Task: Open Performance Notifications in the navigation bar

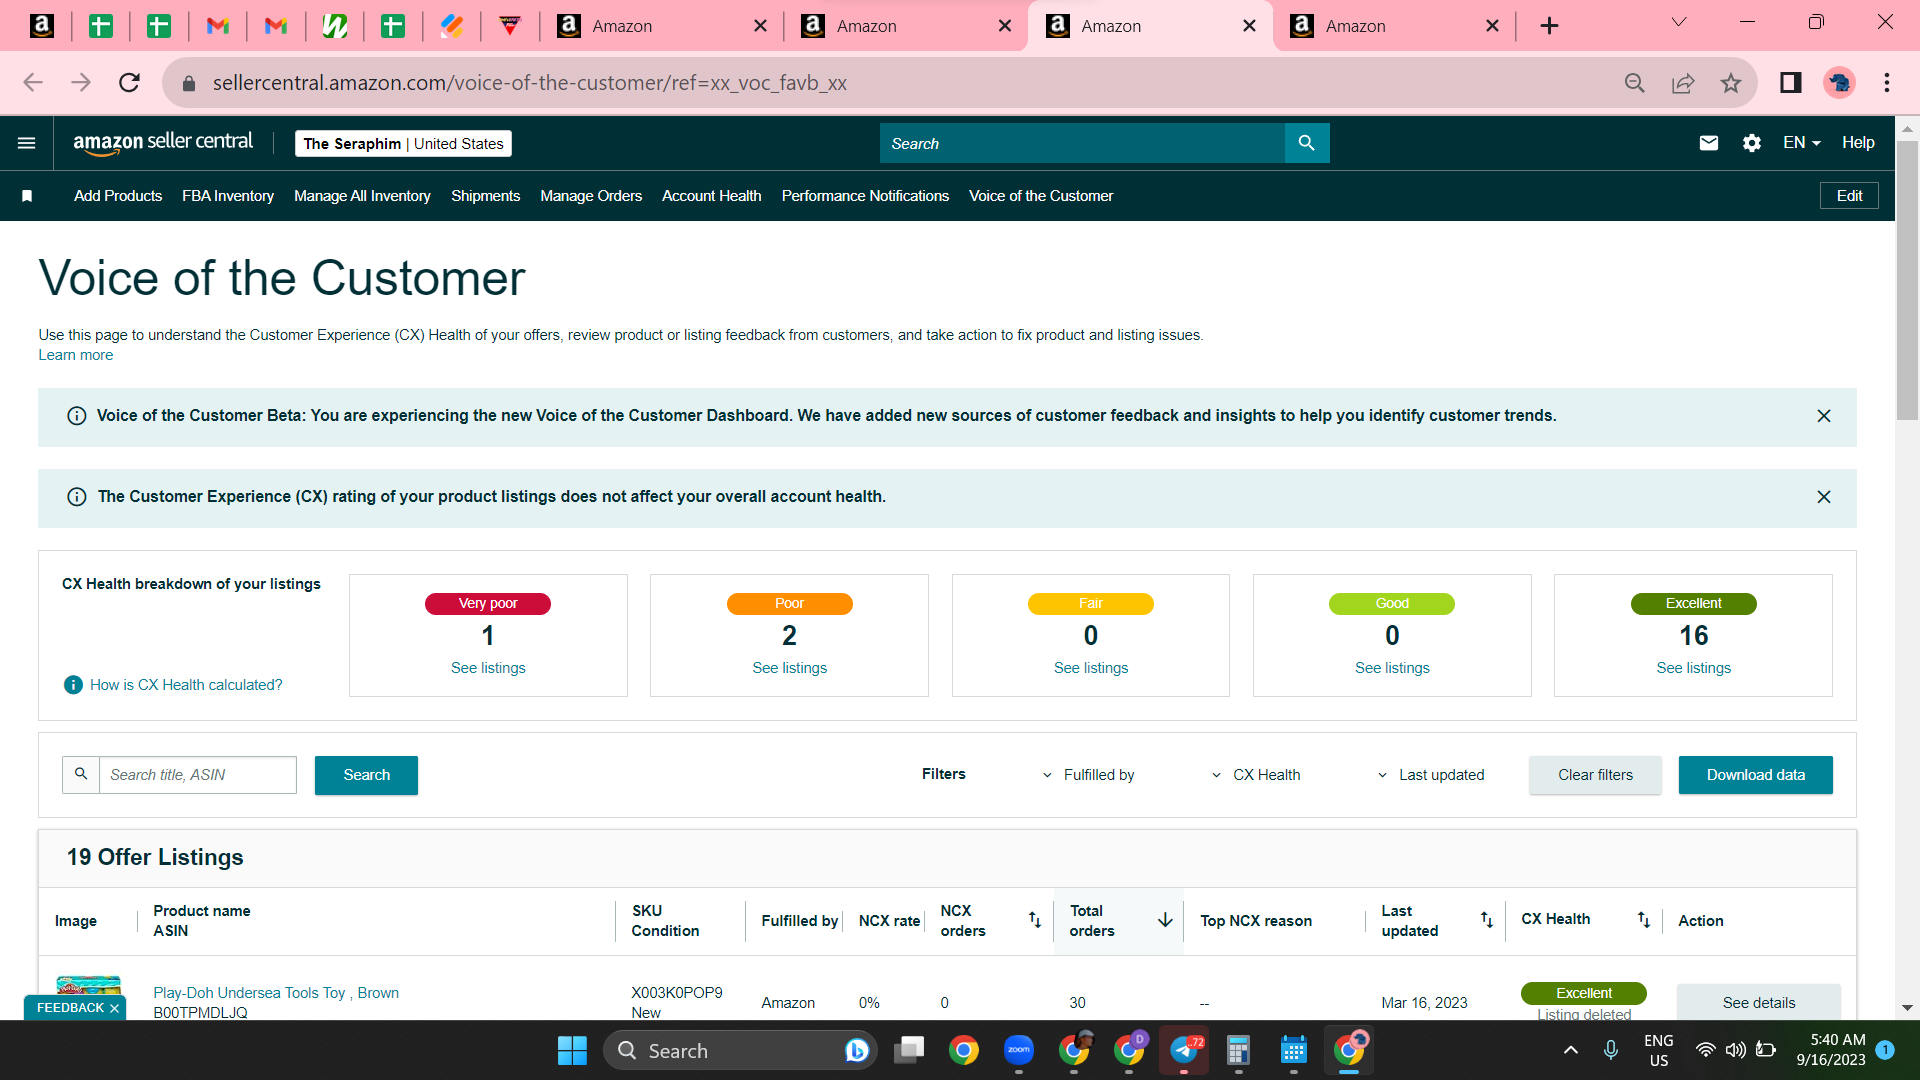Action: (x=865, y=196)
